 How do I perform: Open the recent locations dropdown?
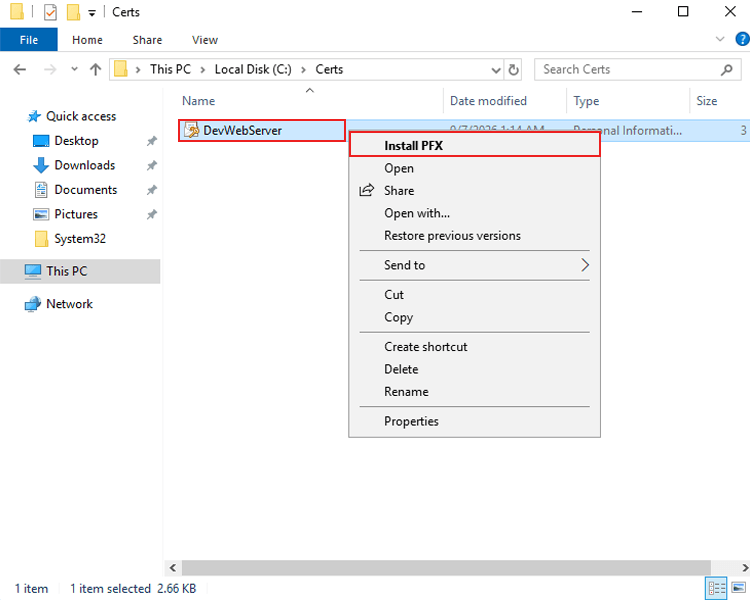click(x=74, y=69)
